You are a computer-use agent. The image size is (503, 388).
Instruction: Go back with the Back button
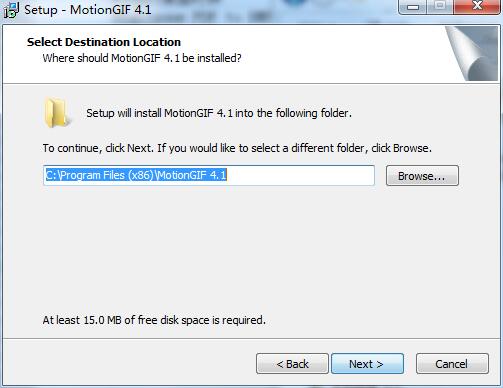coord(292,364)
